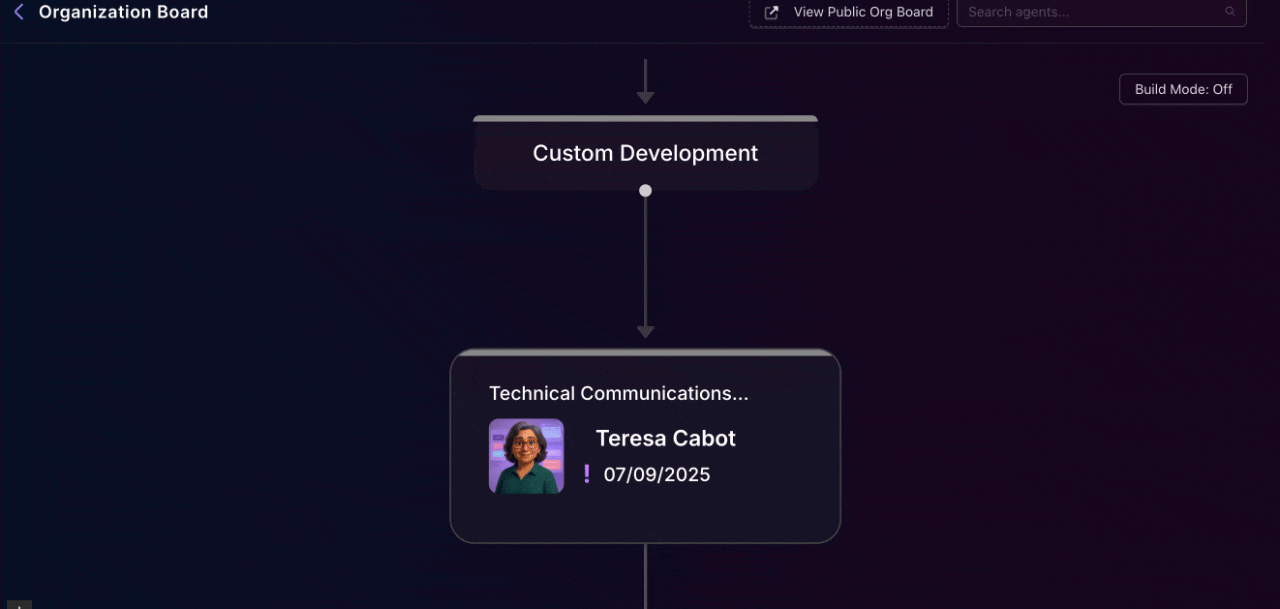Click the arrowhead pointing into Custom Development
Viewport: 1280px width, 609px height.
[x=645, y=98]
